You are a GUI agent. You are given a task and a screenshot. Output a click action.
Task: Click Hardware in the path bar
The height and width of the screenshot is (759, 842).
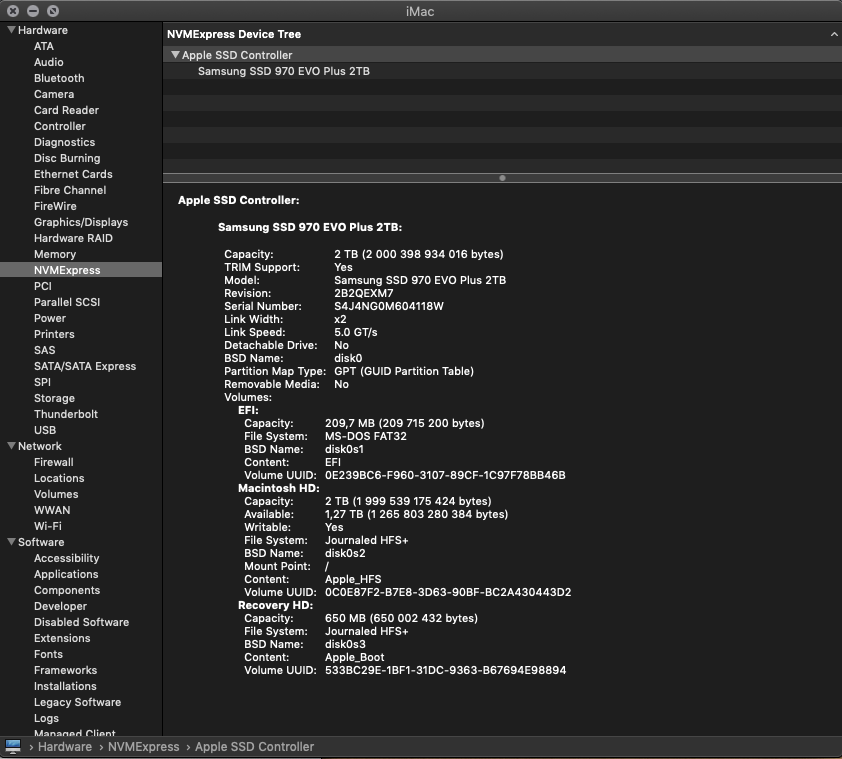(64, 747)
